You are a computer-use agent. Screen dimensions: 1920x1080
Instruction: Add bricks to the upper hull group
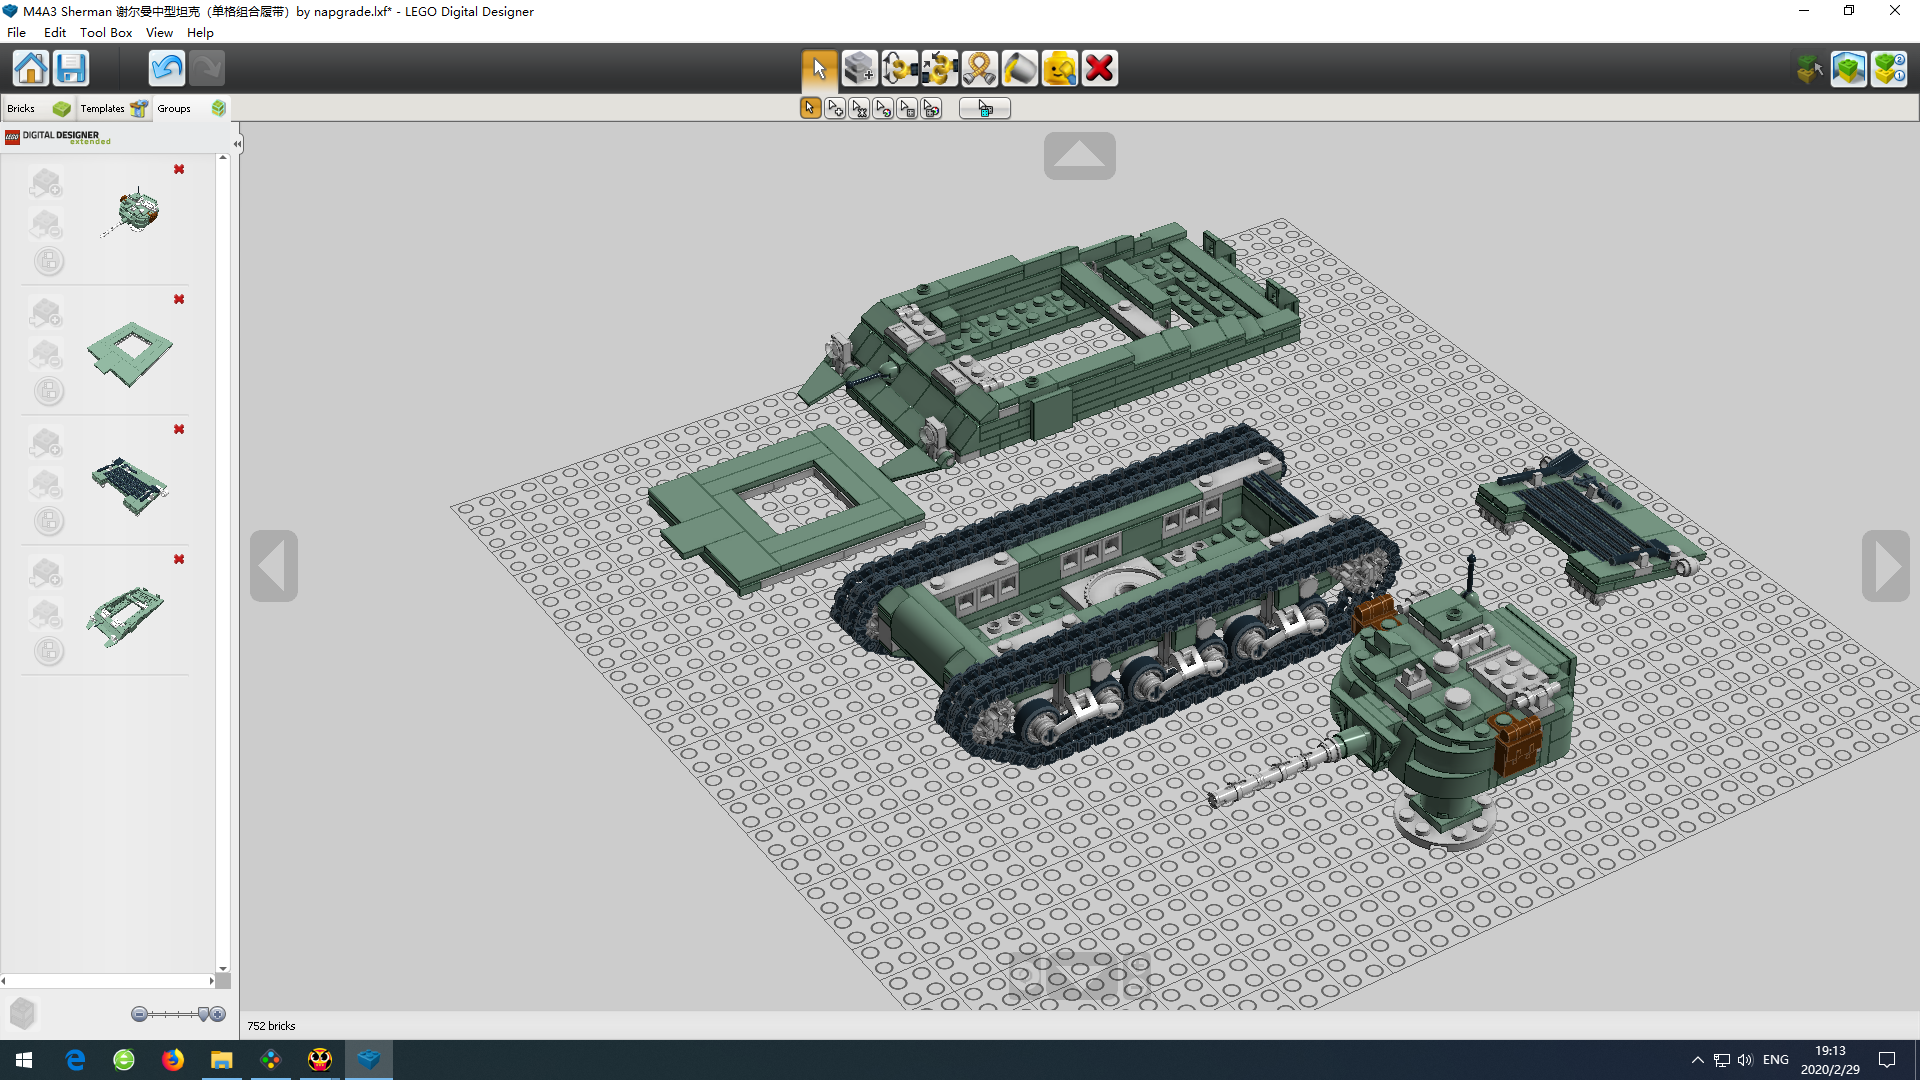tap(46, 573)
